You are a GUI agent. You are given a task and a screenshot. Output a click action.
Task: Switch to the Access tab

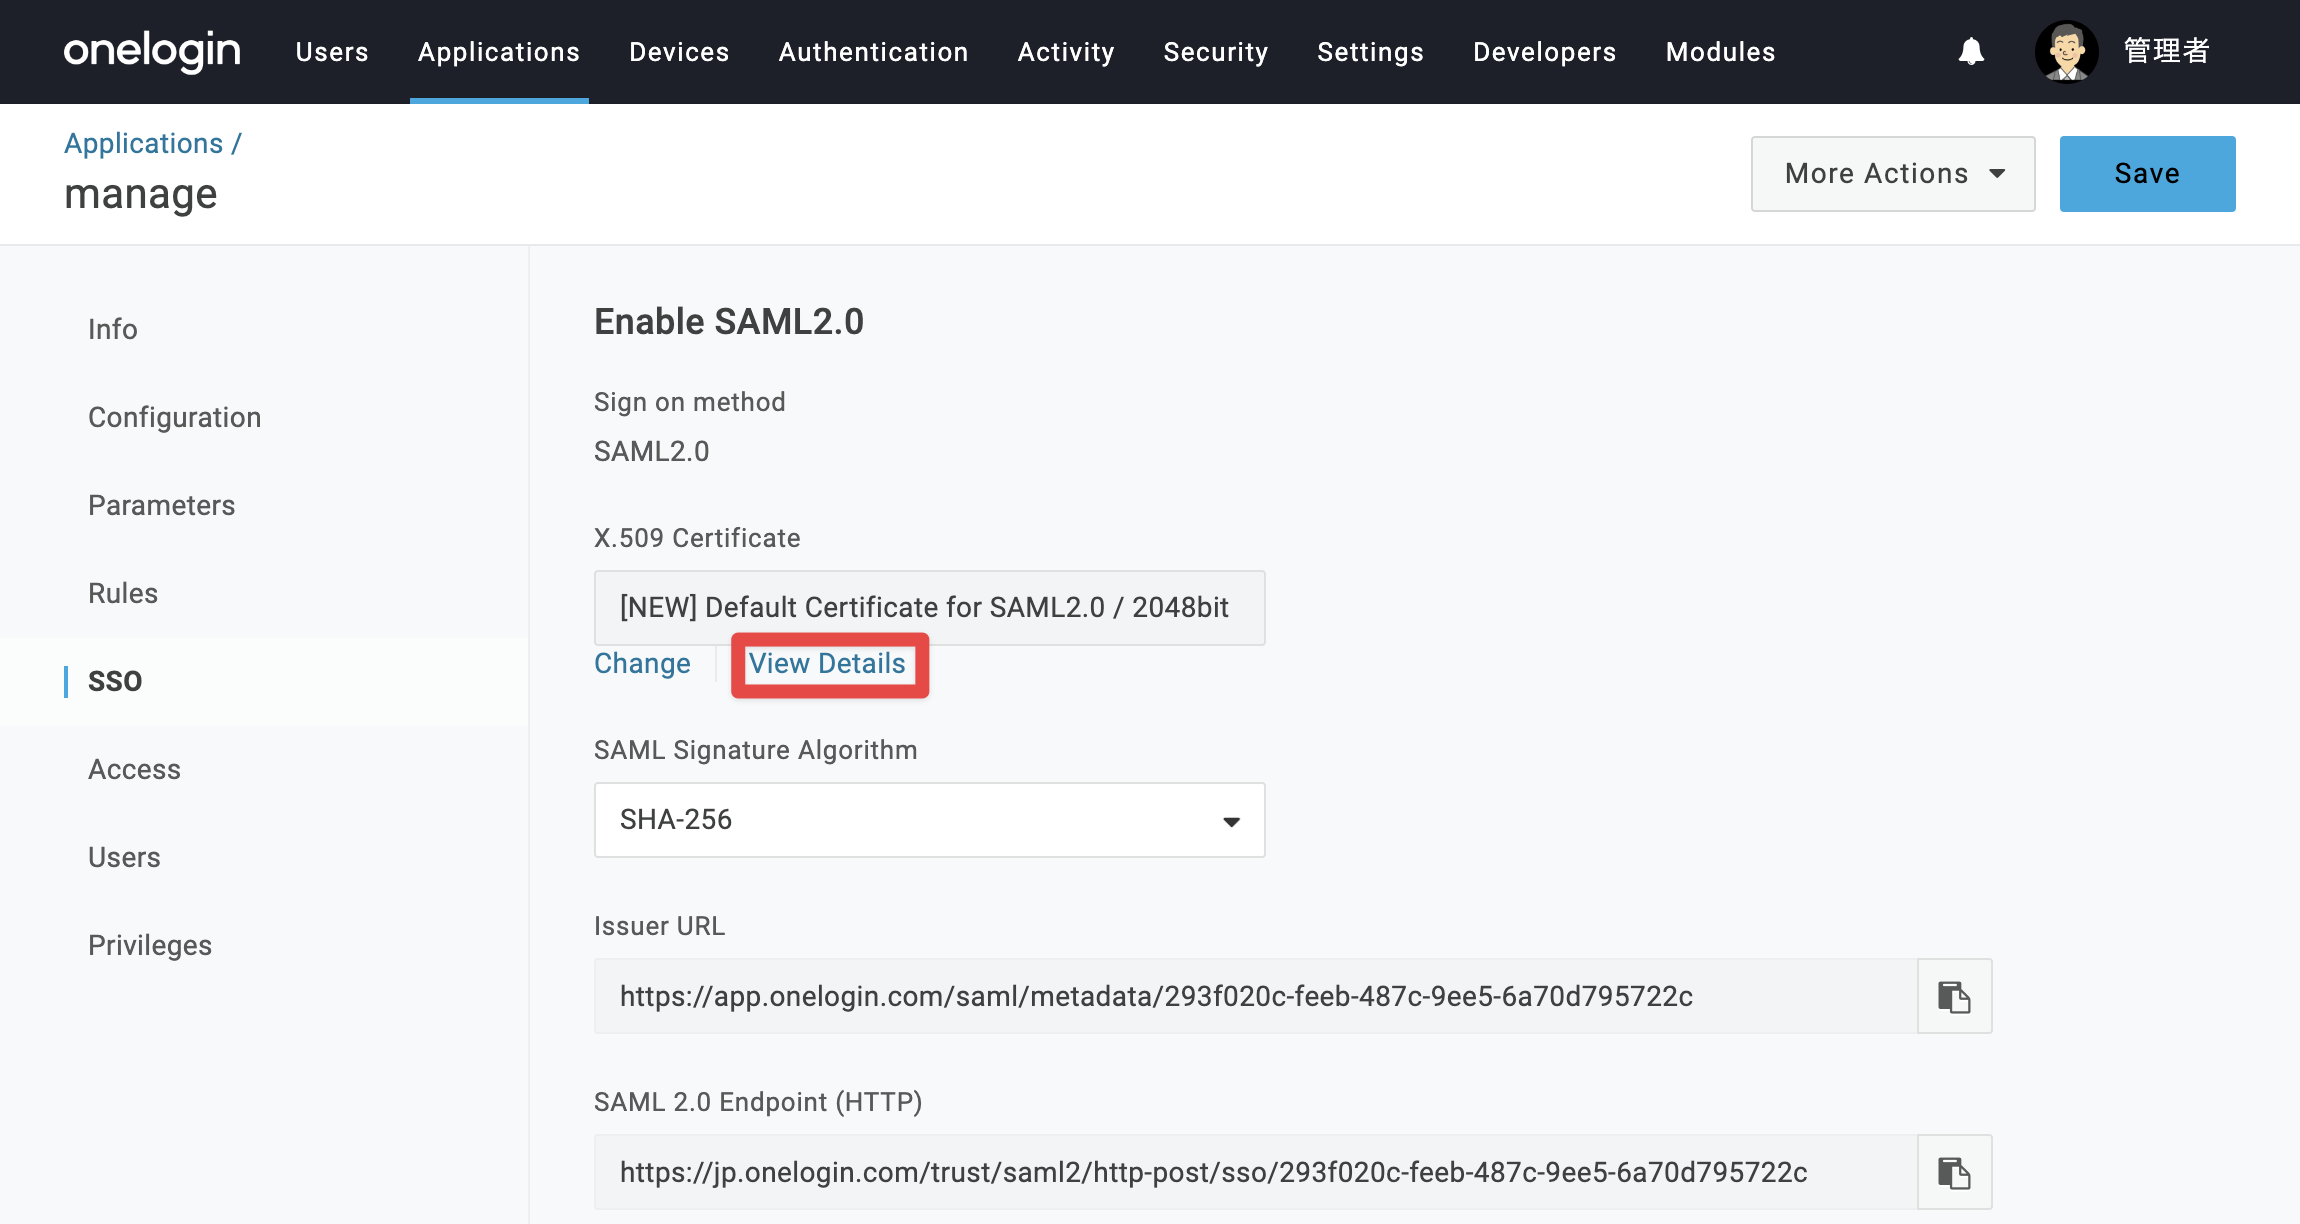135,769
